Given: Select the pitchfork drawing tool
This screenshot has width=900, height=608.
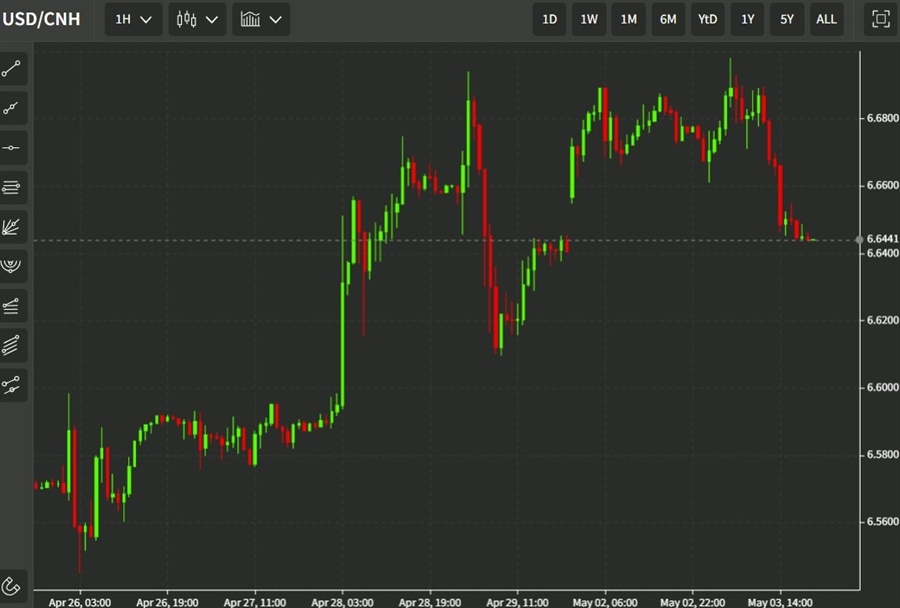Looking at the screenshot, I should click(x=13, y=306).
